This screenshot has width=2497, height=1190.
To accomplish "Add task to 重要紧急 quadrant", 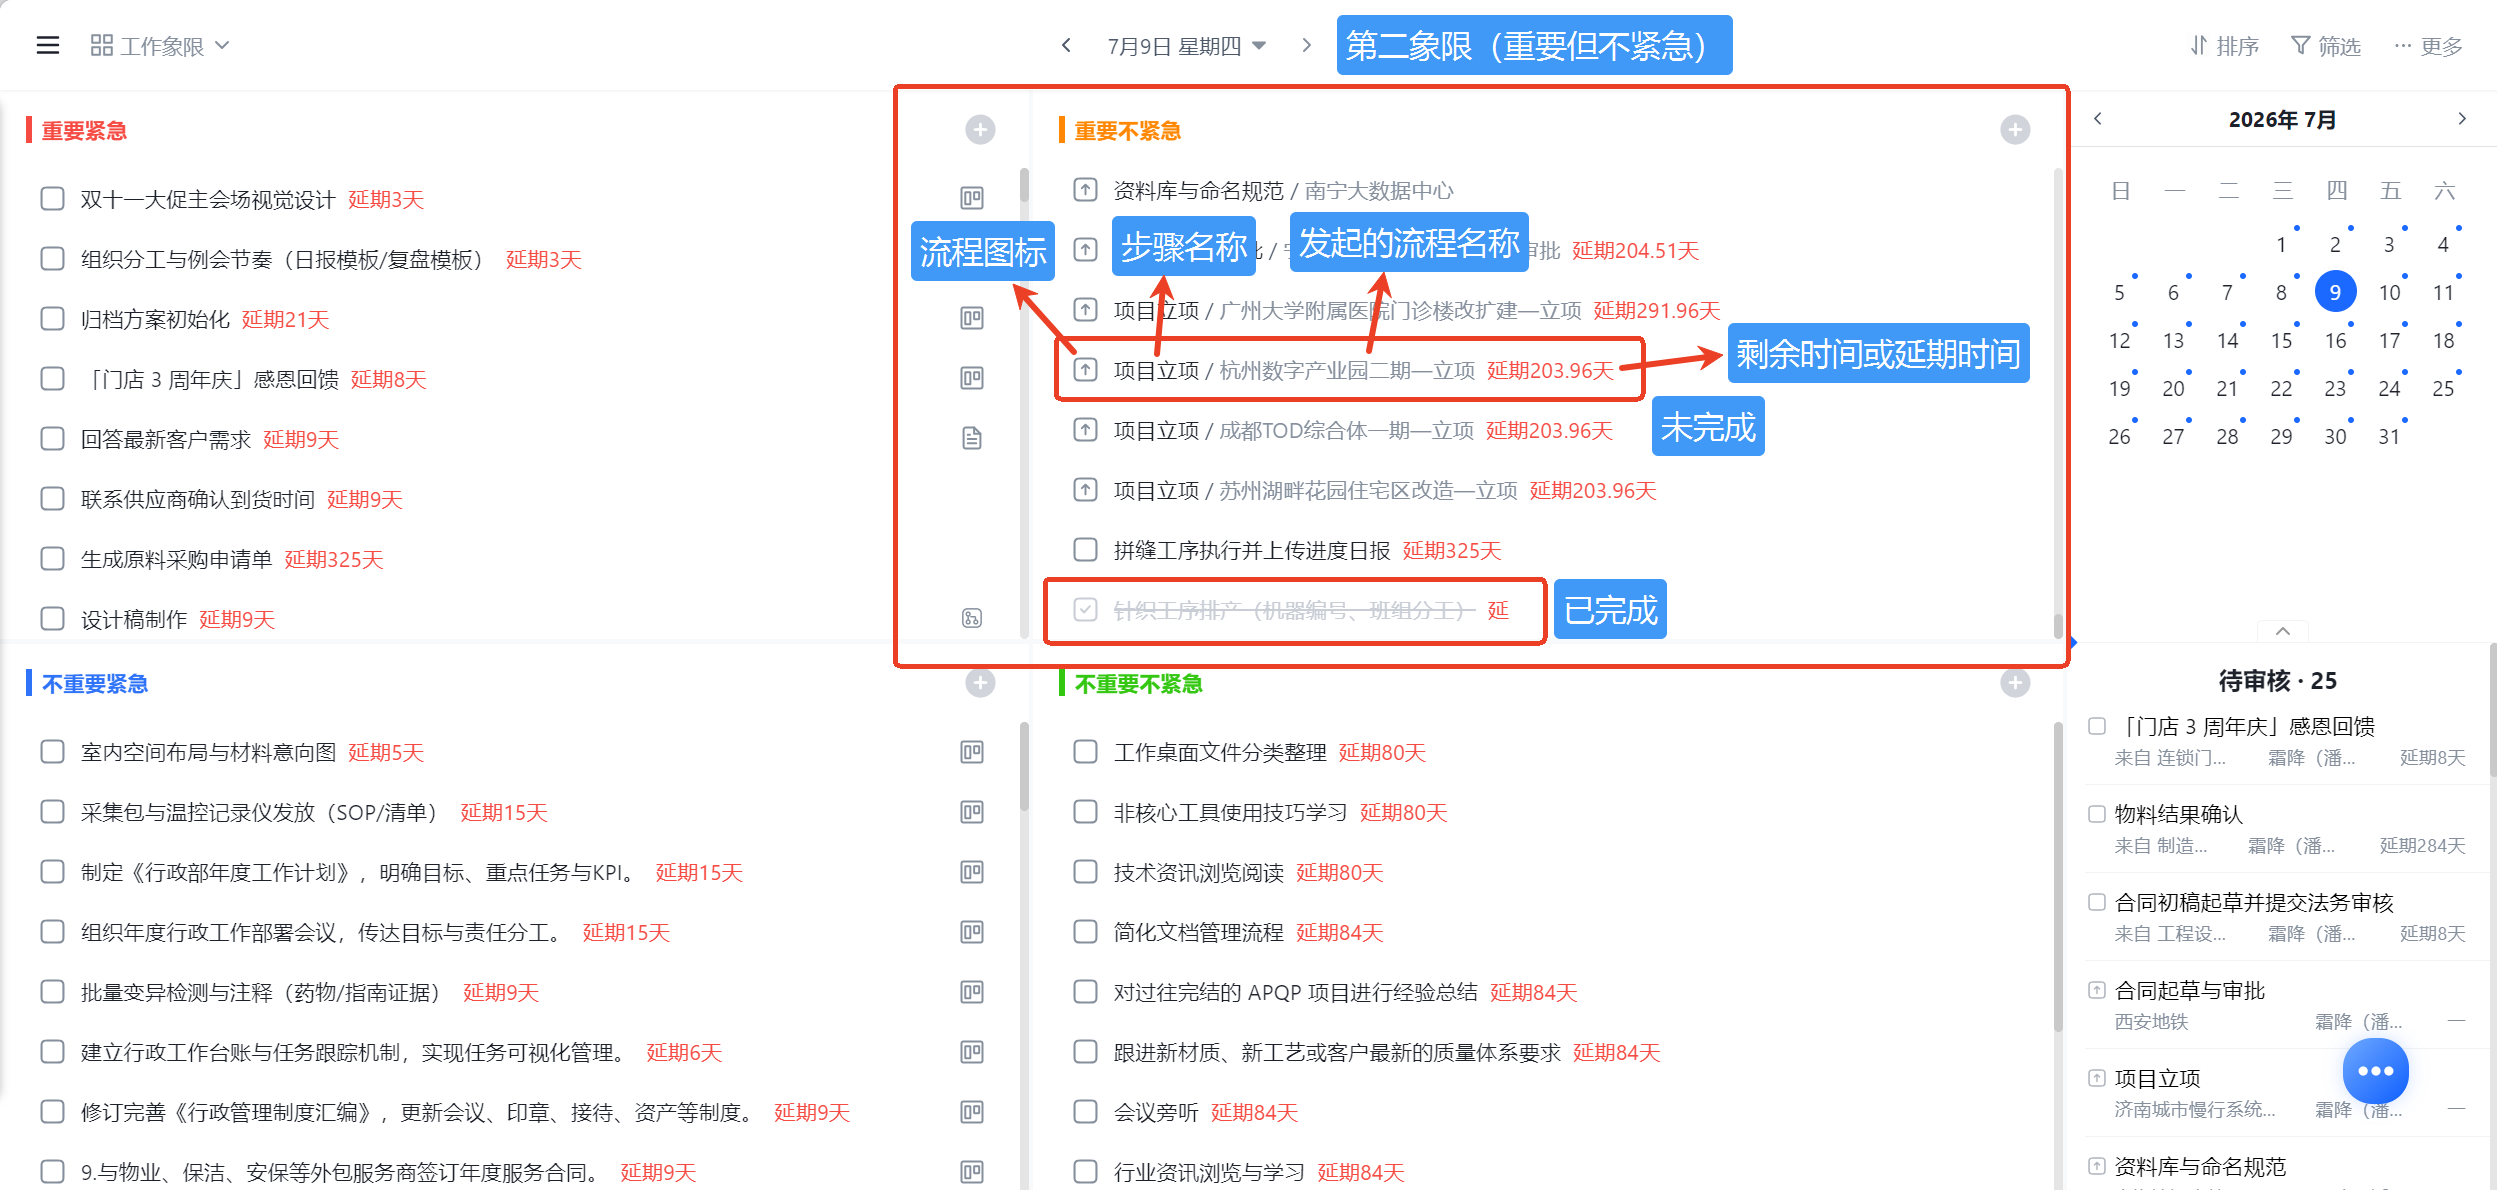I will click(980, 130).
